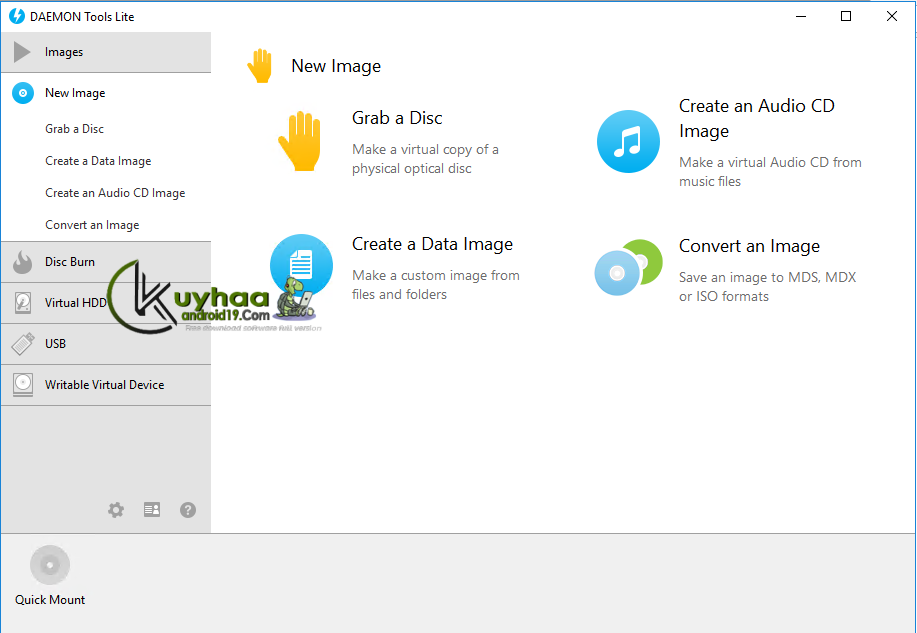Click the Virtual HDD drive icon
The image size is (917, 633).
23,303
